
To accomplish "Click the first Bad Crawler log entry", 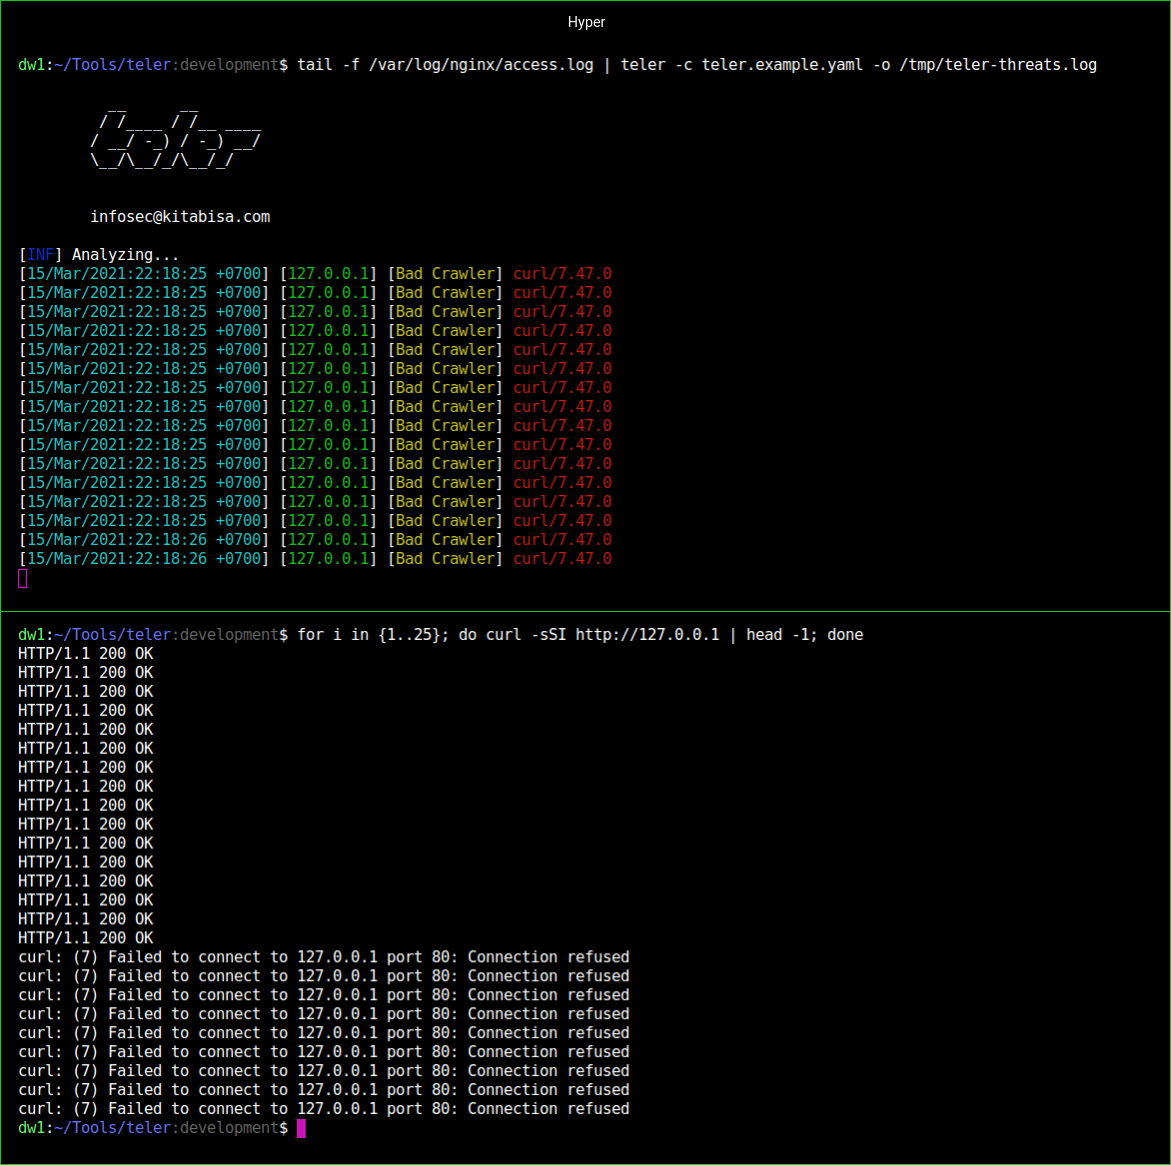I will [315, 273].
